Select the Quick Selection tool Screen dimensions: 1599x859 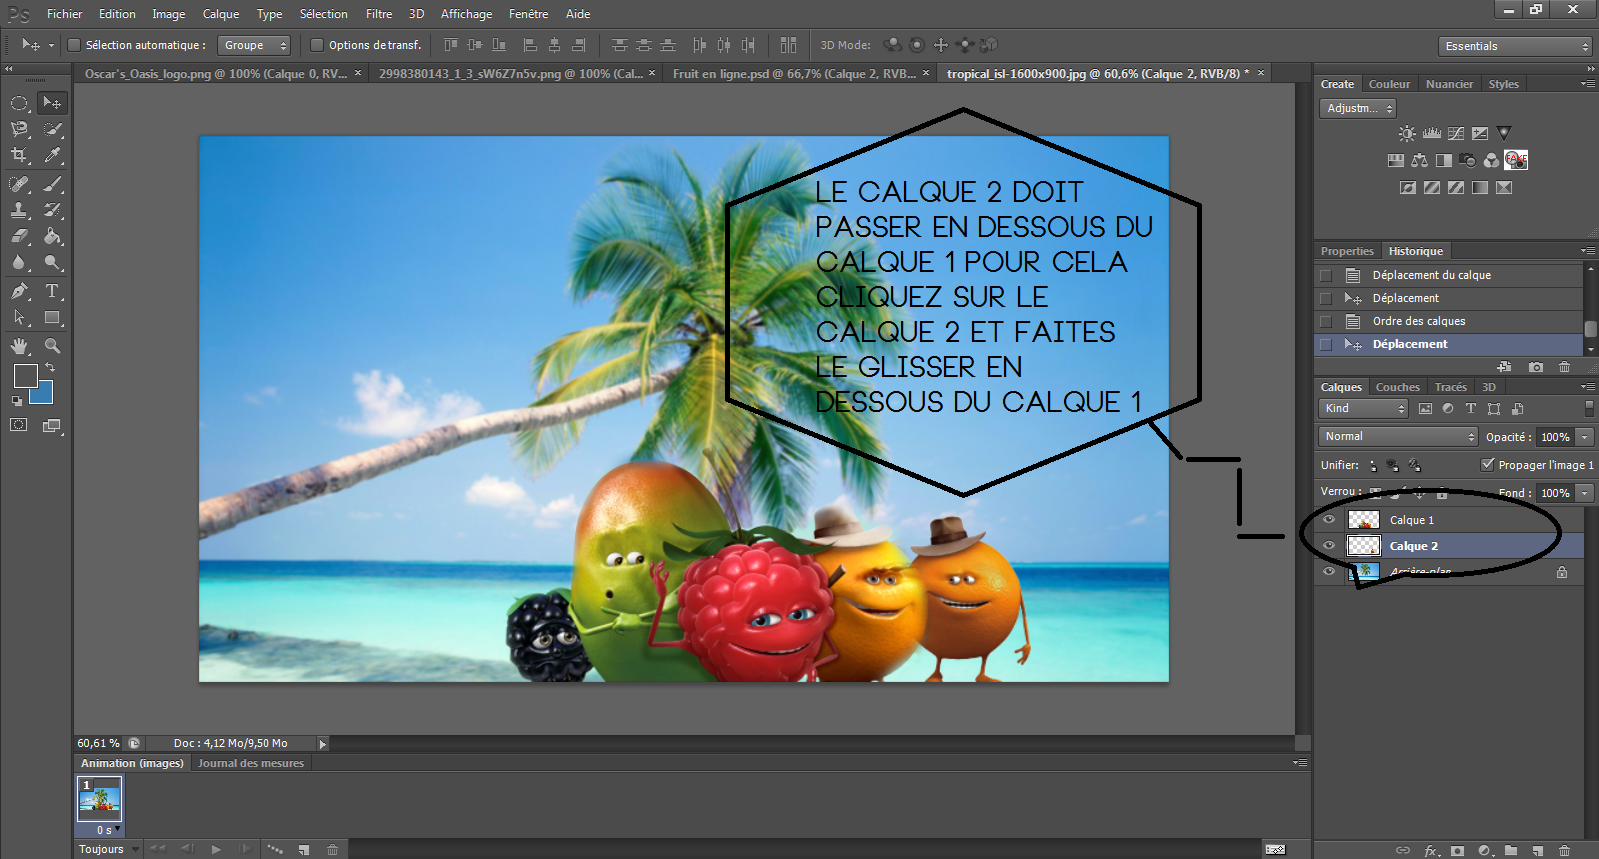tap(52, 129)
